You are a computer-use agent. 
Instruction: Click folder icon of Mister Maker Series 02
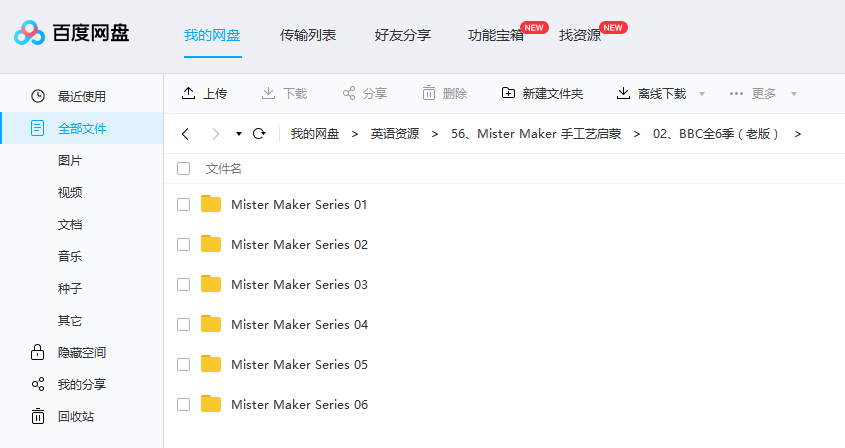point(211,244)
